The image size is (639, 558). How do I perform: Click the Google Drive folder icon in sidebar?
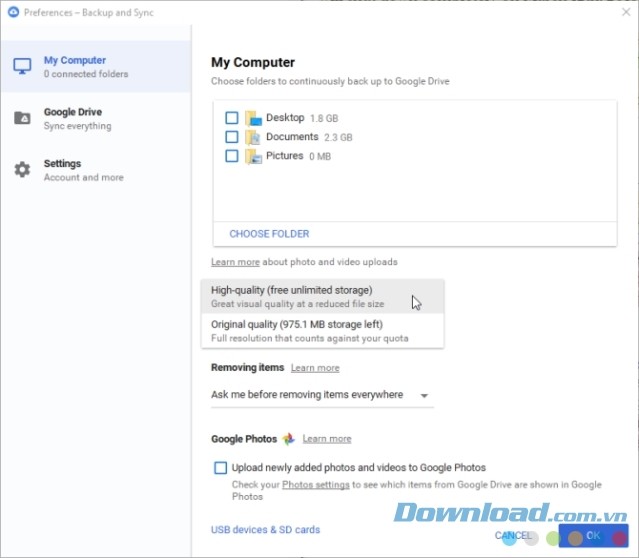tap(22, 118)
